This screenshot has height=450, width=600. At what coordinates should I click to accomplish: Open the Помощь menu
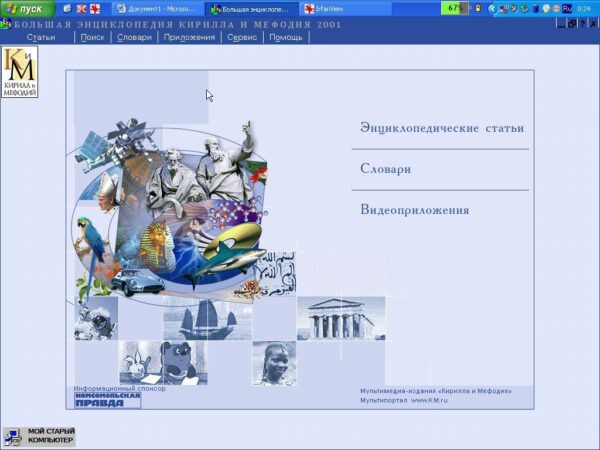[286, 37]
